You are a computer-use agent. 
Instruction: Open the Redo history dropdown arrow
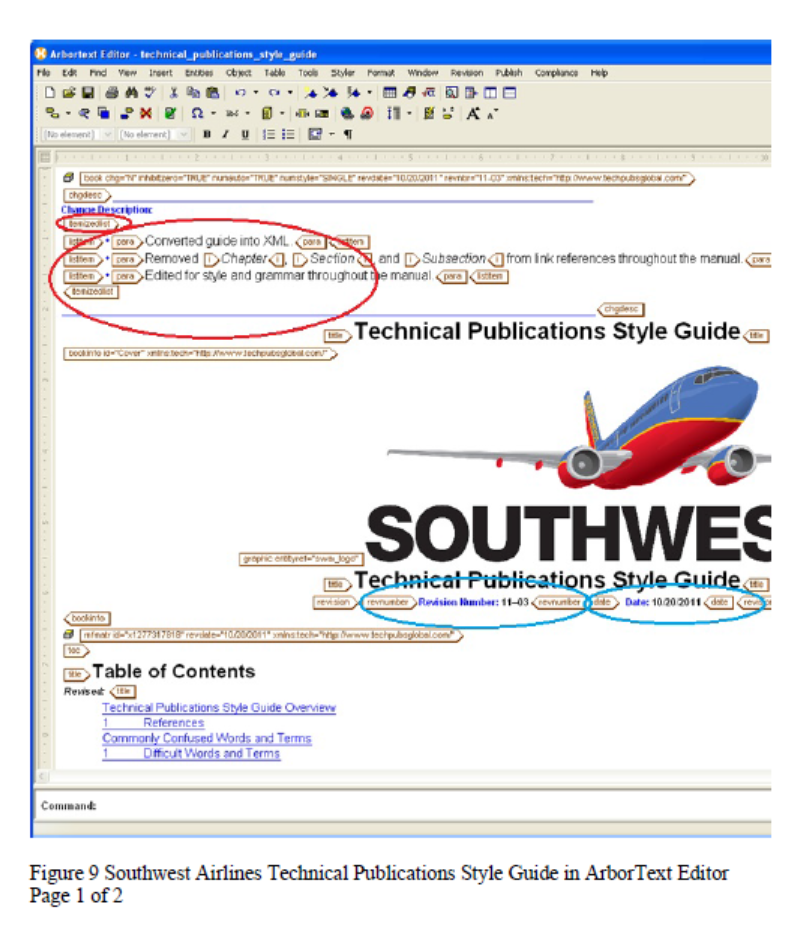coord(290,92)
